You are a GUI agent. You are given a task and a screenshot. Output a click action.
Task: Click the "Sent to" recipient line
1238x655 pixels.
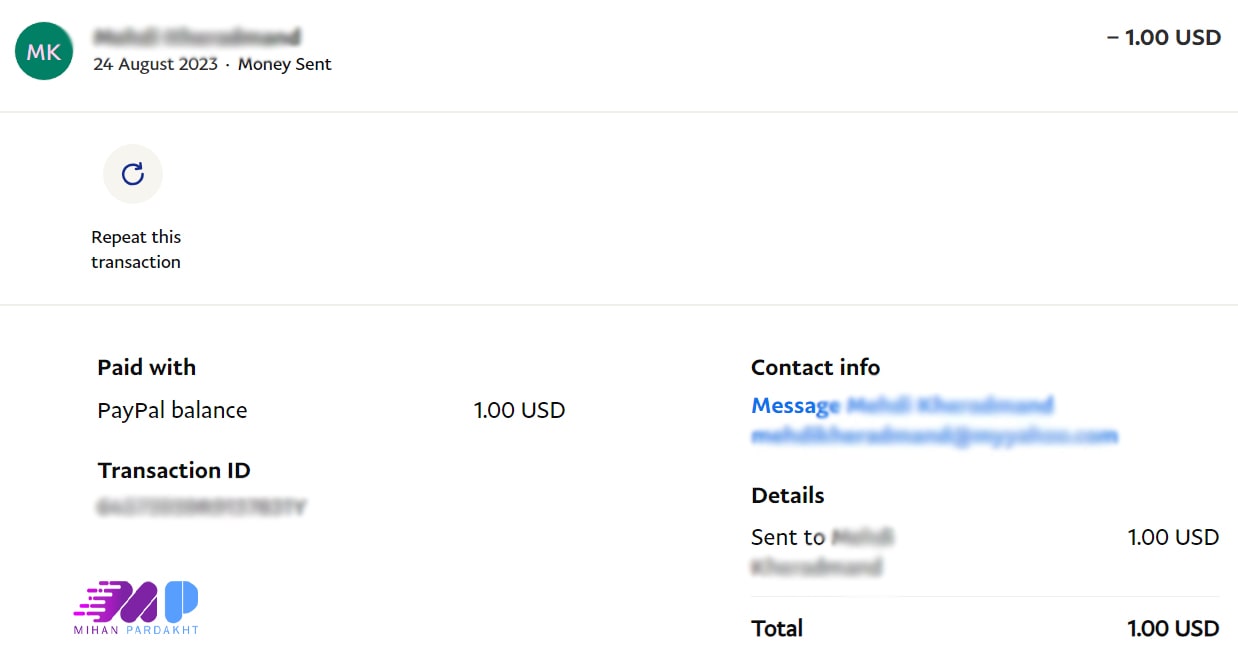822,551
